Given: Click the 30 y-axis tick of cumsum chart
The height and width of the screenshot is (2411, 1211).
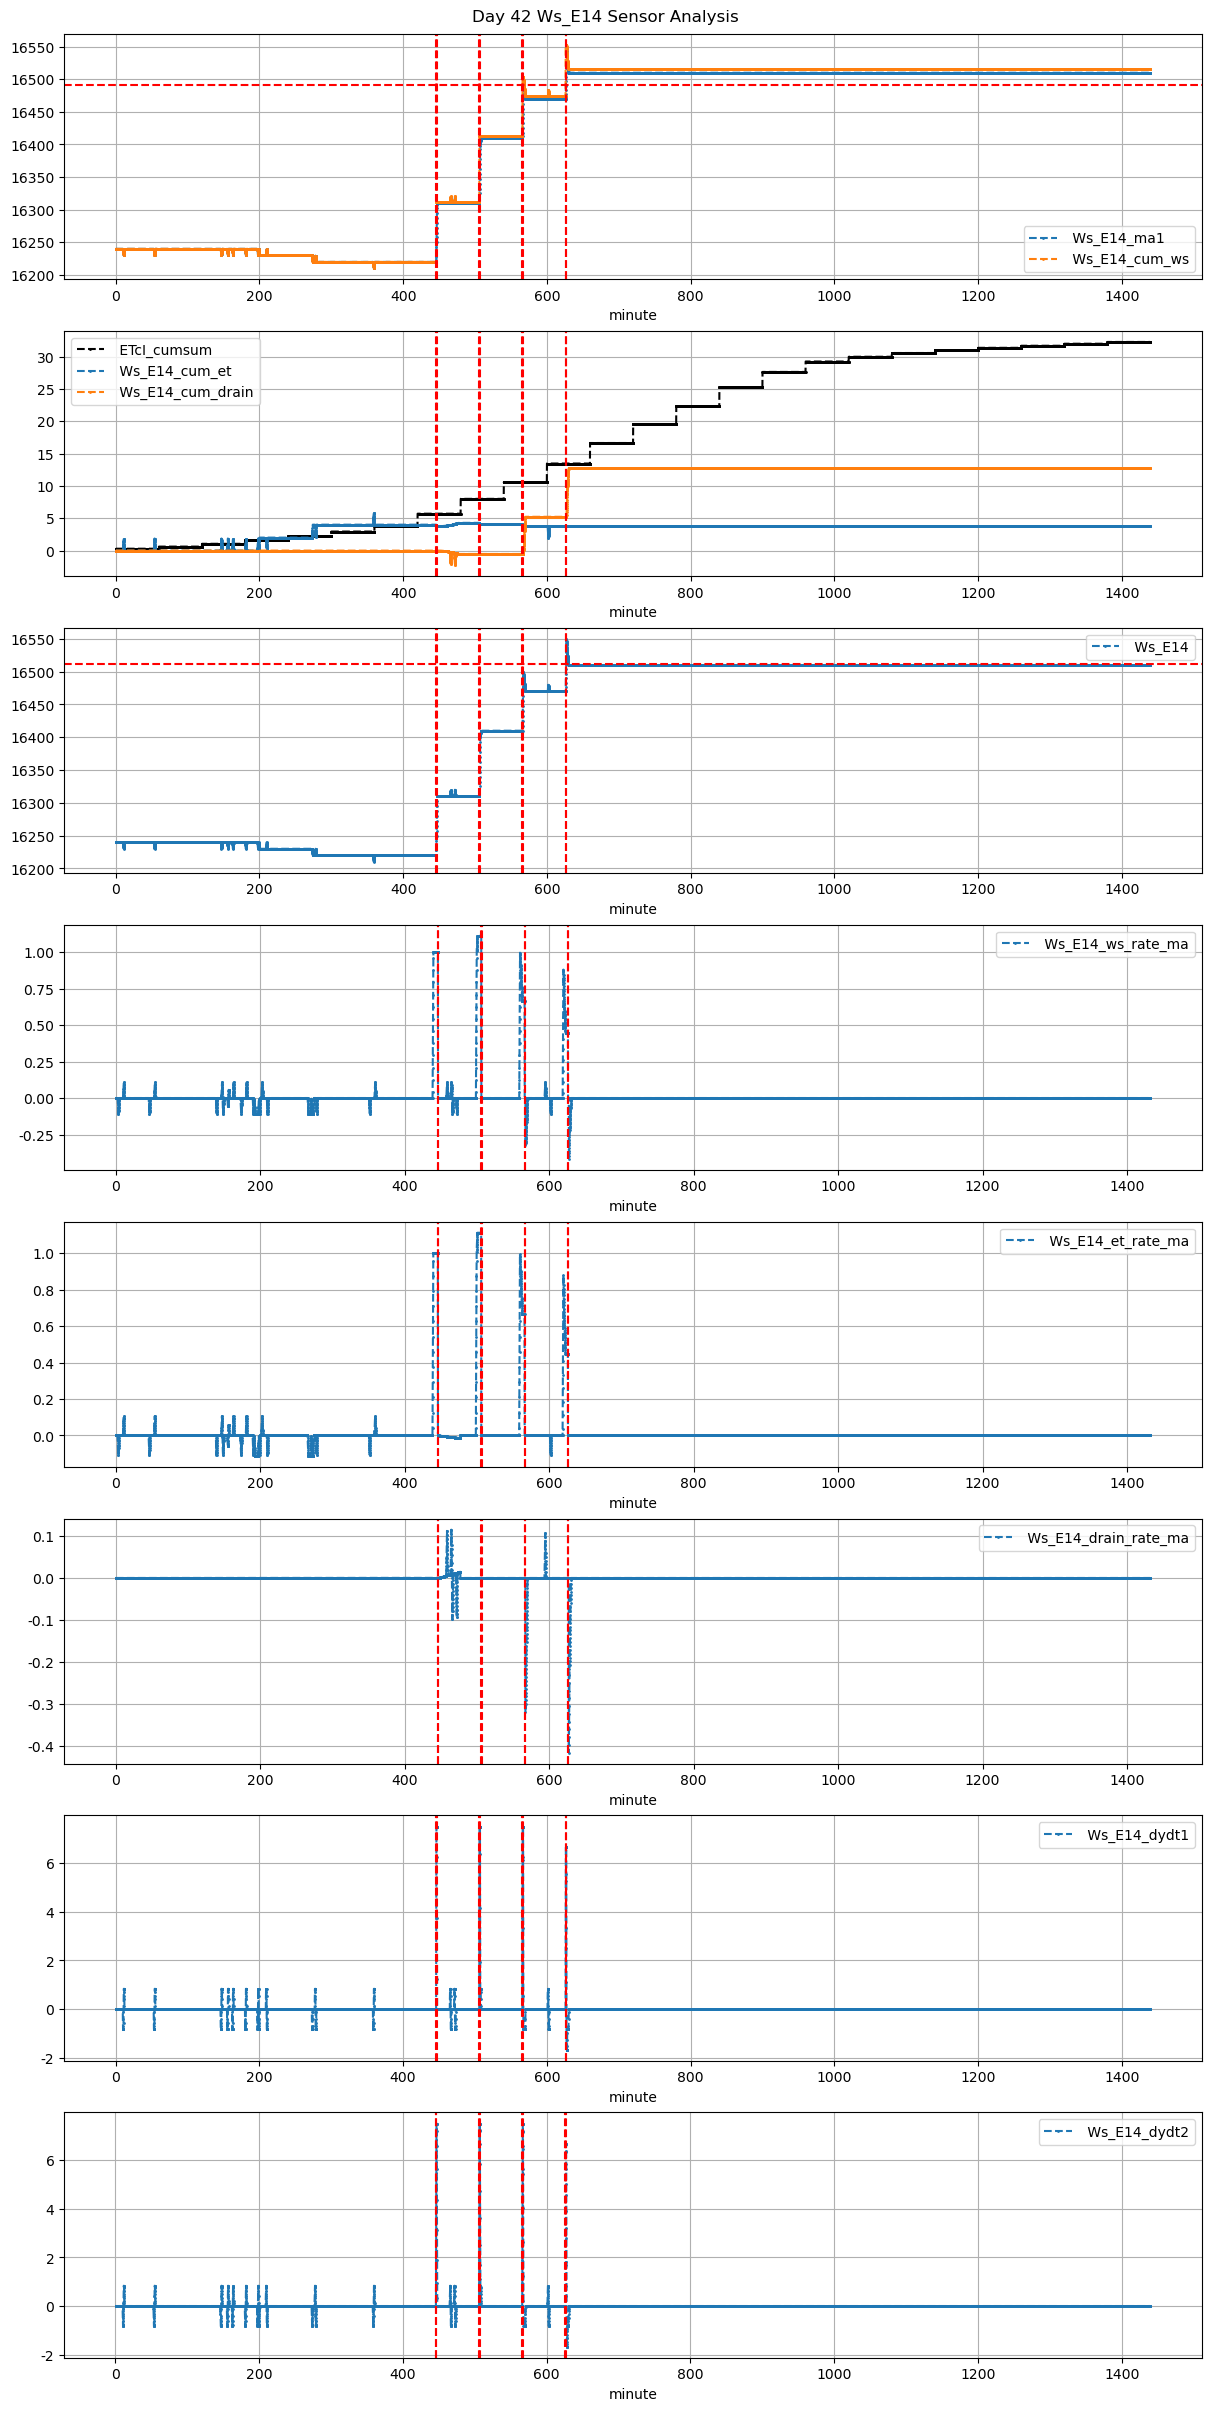Looking at the screenshot, I should pyautogui.click(x=44, y=357).
